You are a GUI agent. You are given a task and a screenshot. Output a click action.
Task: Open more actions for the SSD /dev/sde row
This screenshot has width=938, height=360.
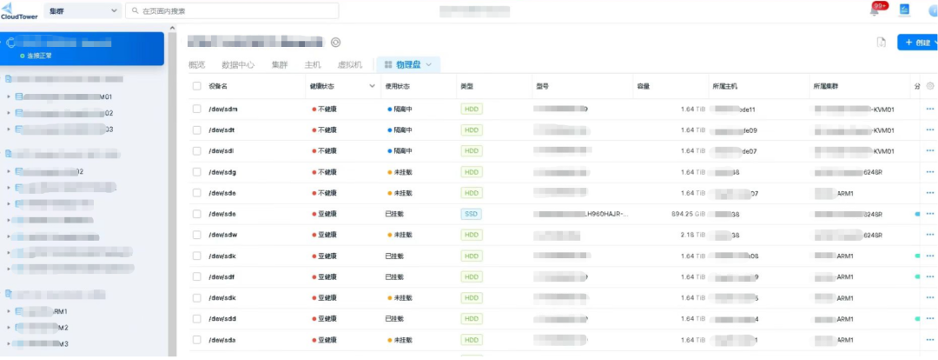point(930,214)
